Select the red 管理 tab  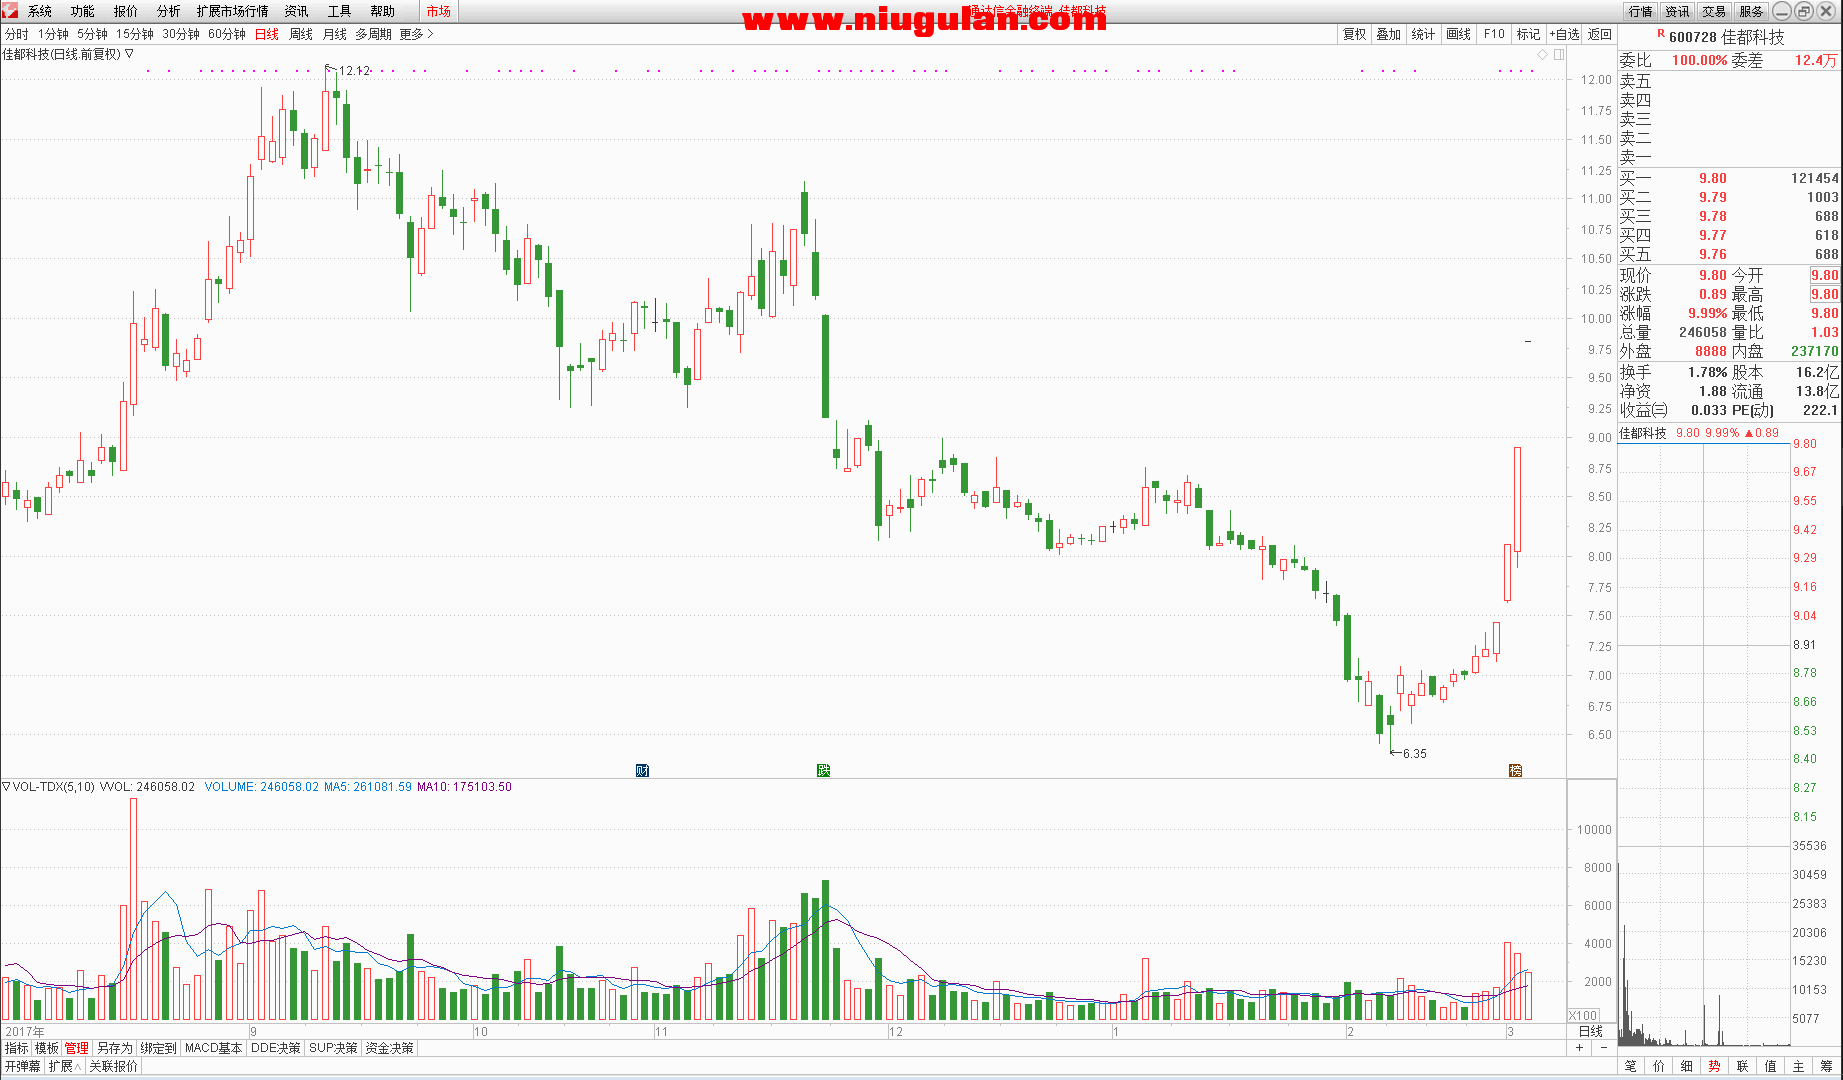tap(77, 1048)
